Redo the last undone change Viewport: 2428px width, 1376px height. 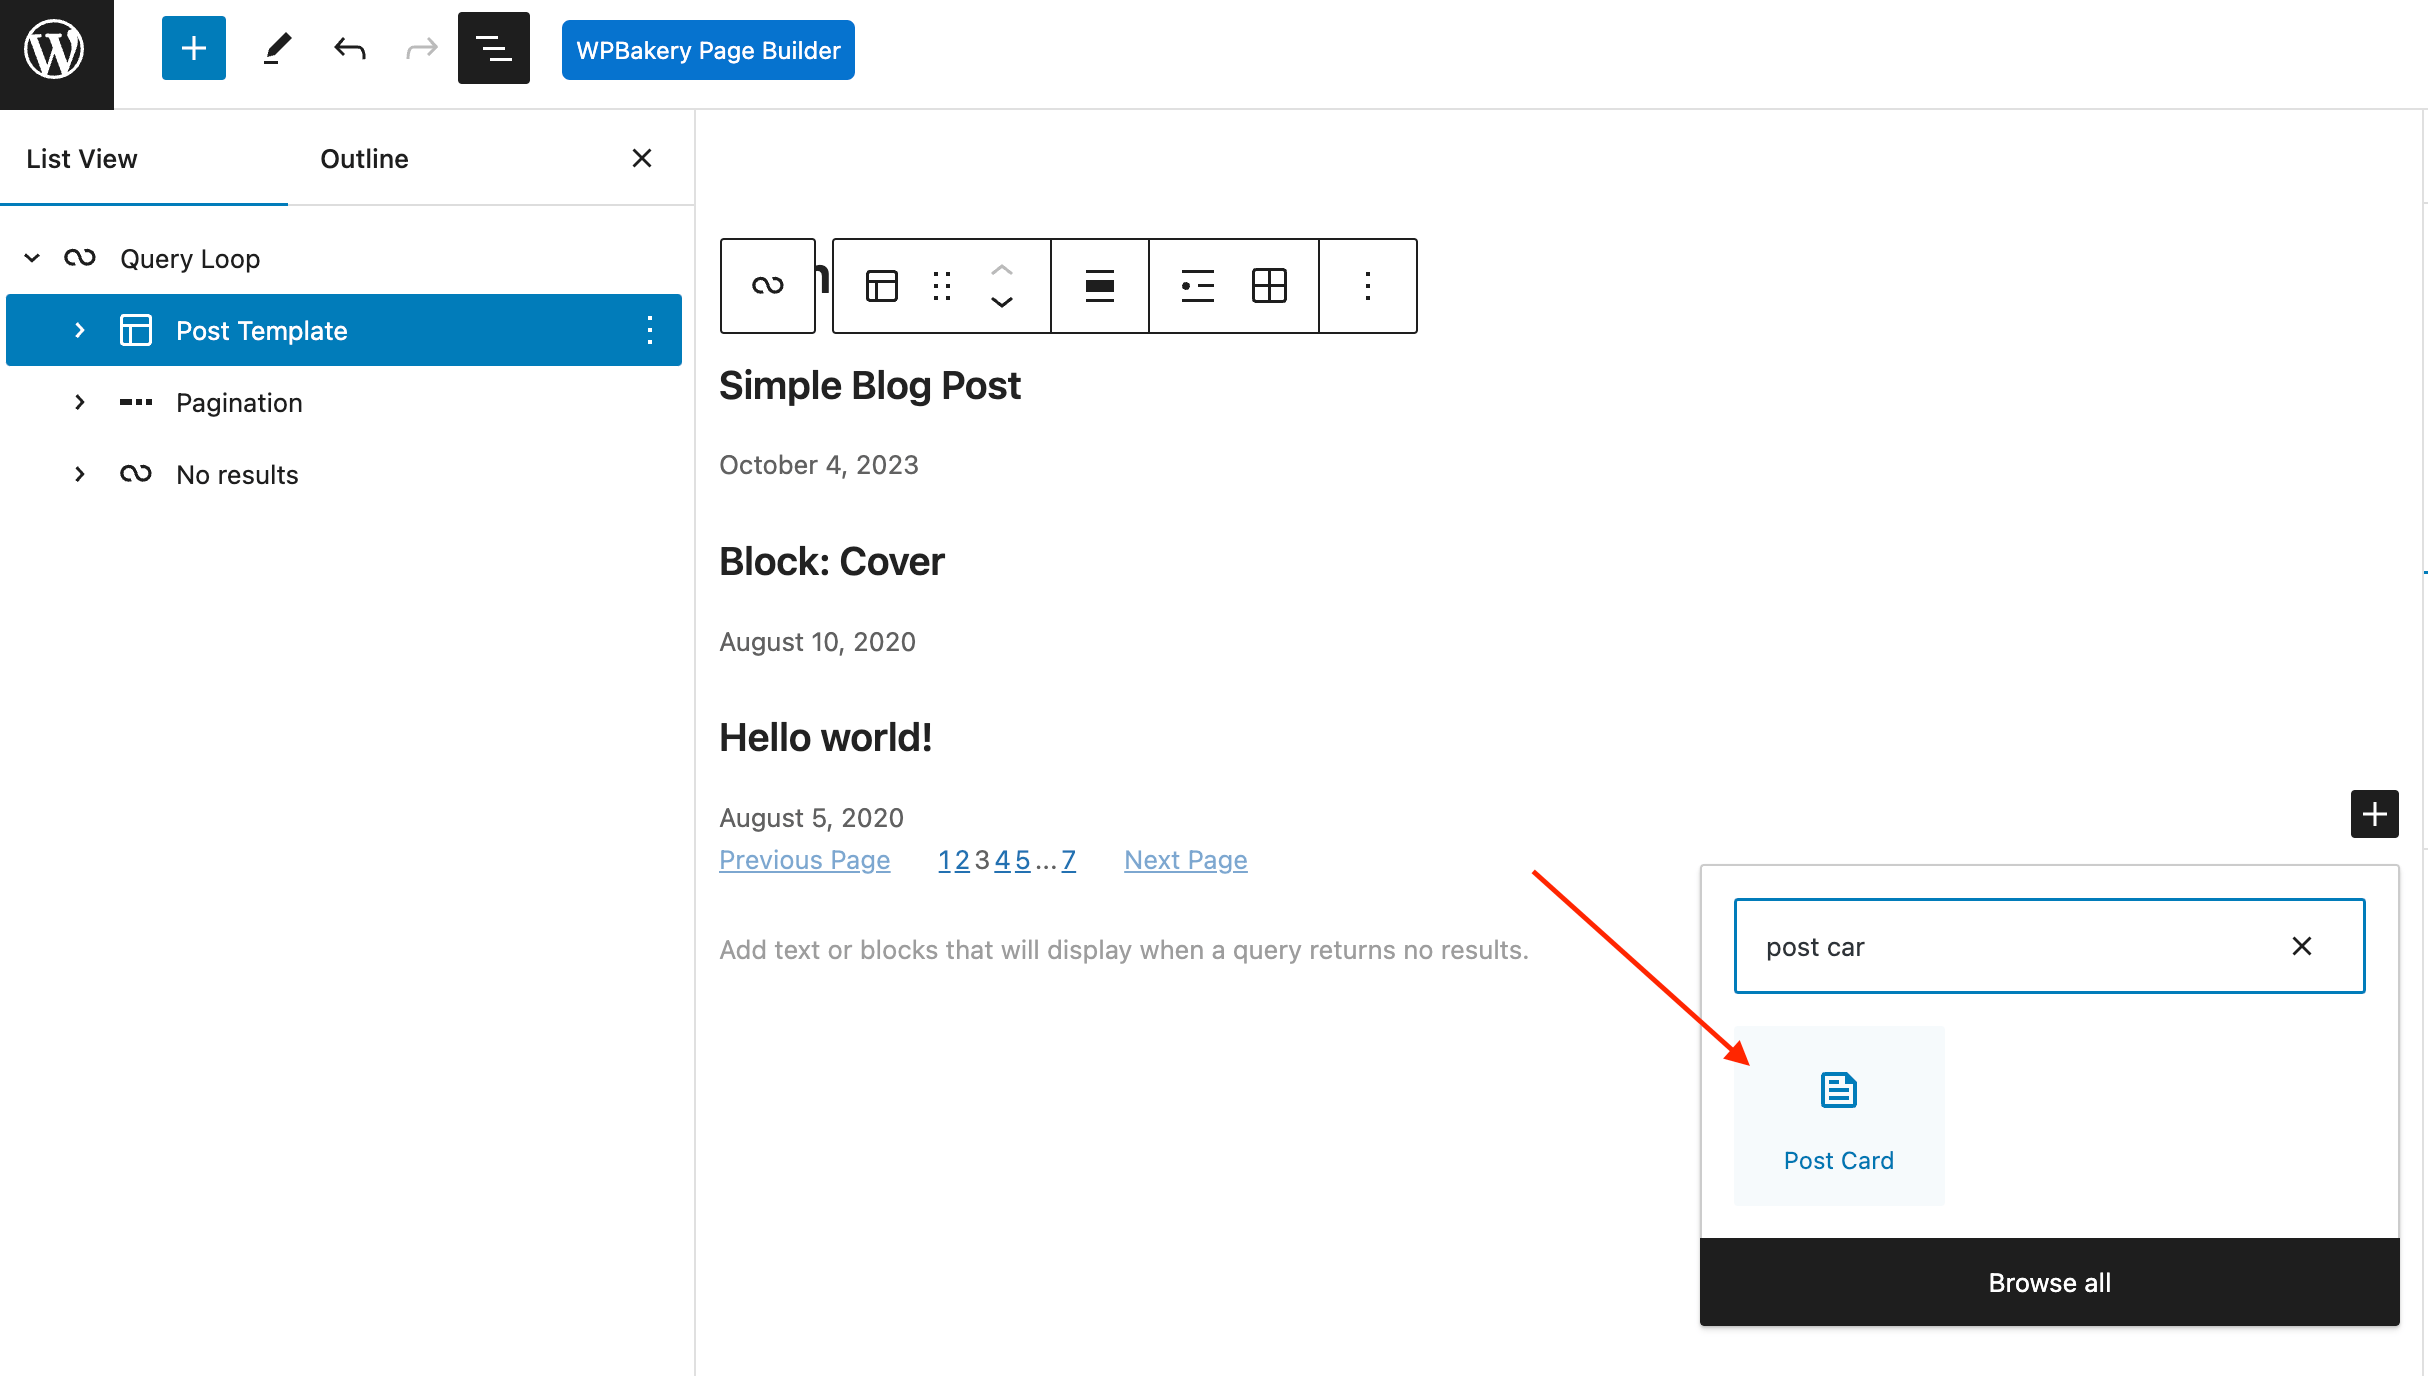422,49
